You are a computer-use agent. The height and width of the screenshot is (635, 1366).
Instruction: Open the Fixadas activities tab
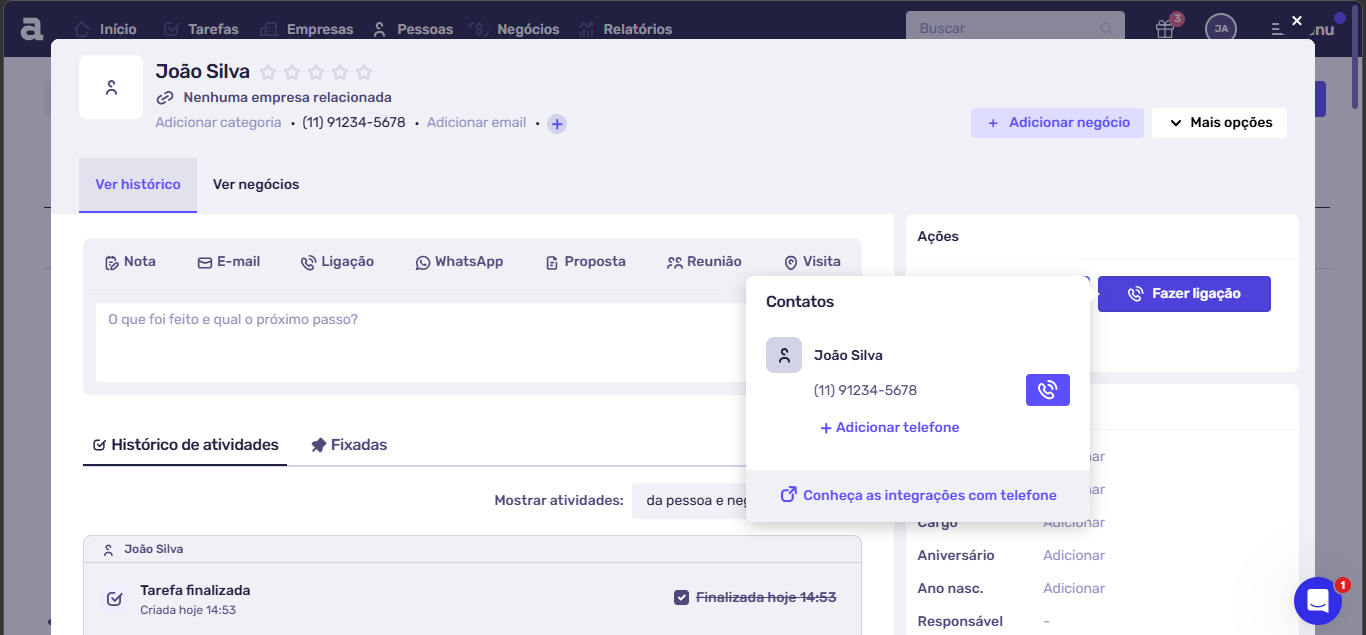[348, 445]
